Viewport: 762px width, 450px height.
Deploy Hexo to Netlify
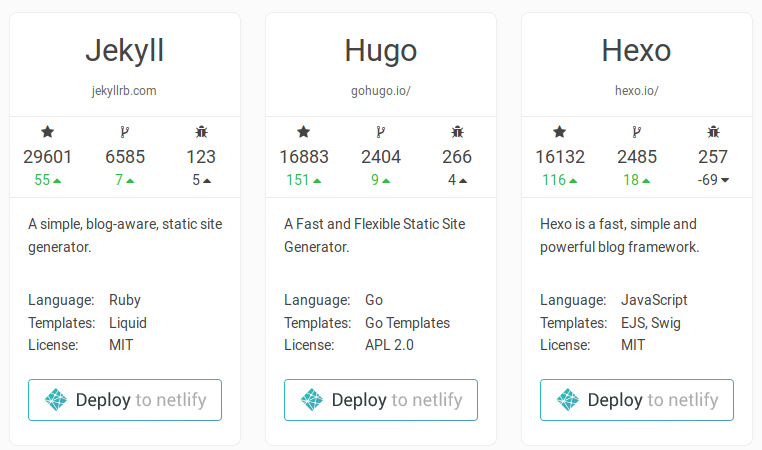coord(637,400)
